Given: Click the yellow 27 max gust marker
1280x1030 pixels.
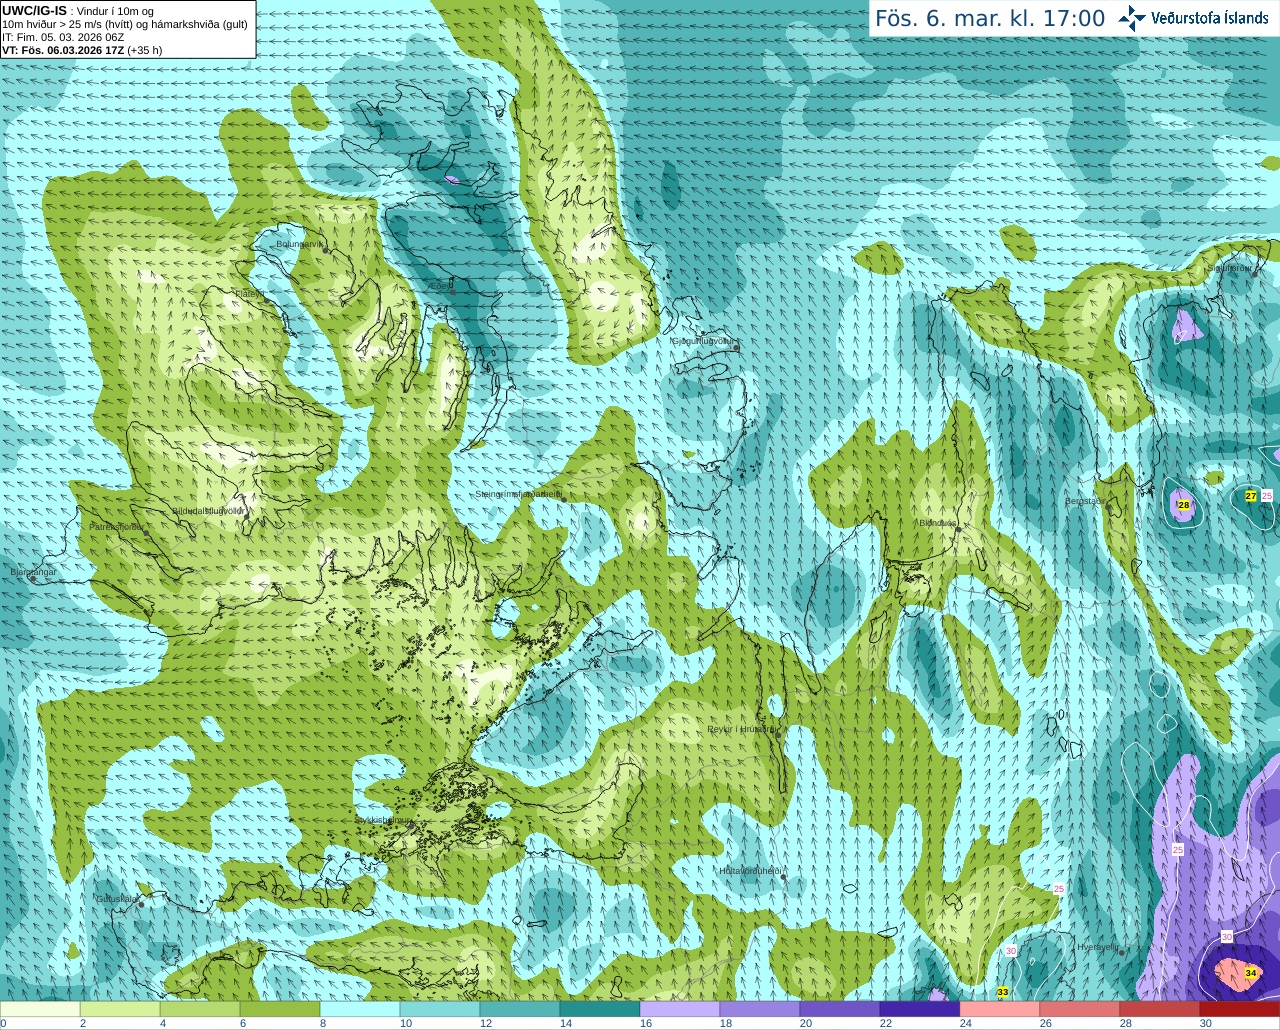Looking at the screenshot, I should coord(1251,496).
